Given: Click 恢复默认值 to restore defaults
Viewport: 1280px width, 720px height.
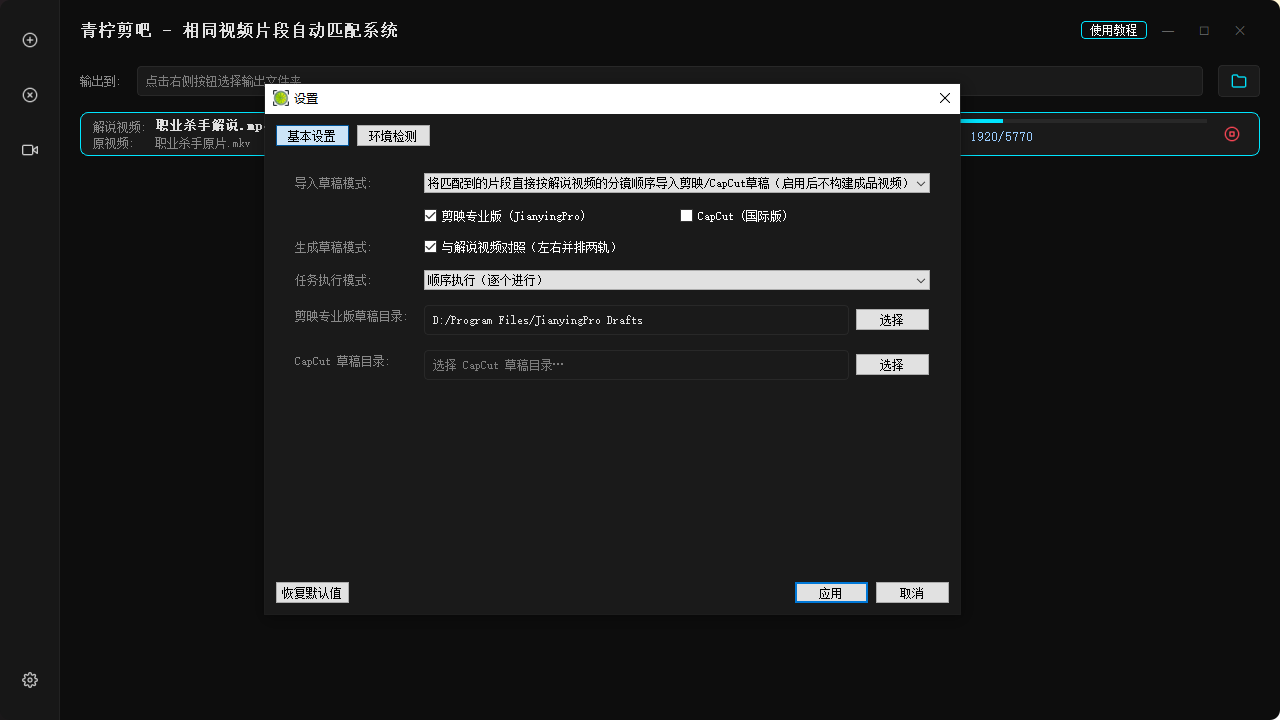Looking at the screenshot, I should [x=312, y=592].
